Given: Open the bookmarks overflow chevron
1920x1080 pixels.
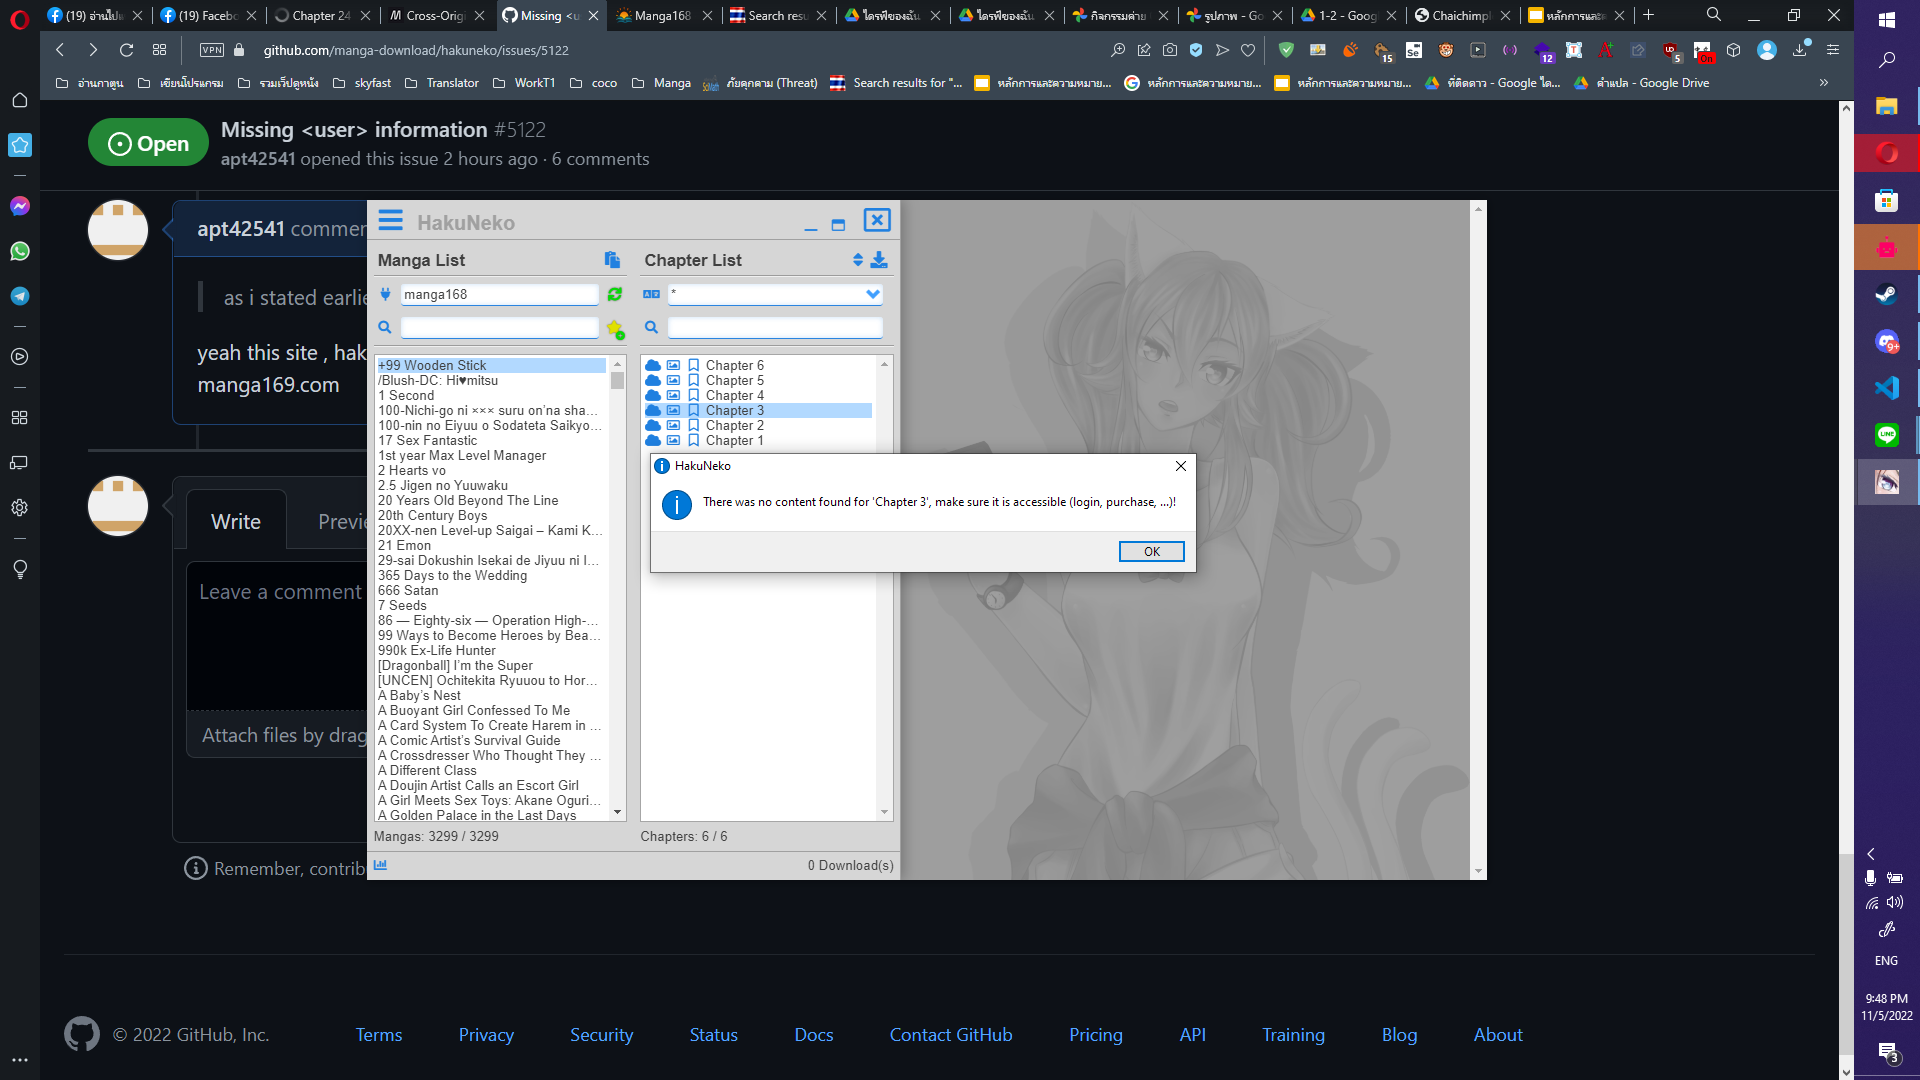Looking at the screenshot, I should click(x=1824, y=82).
